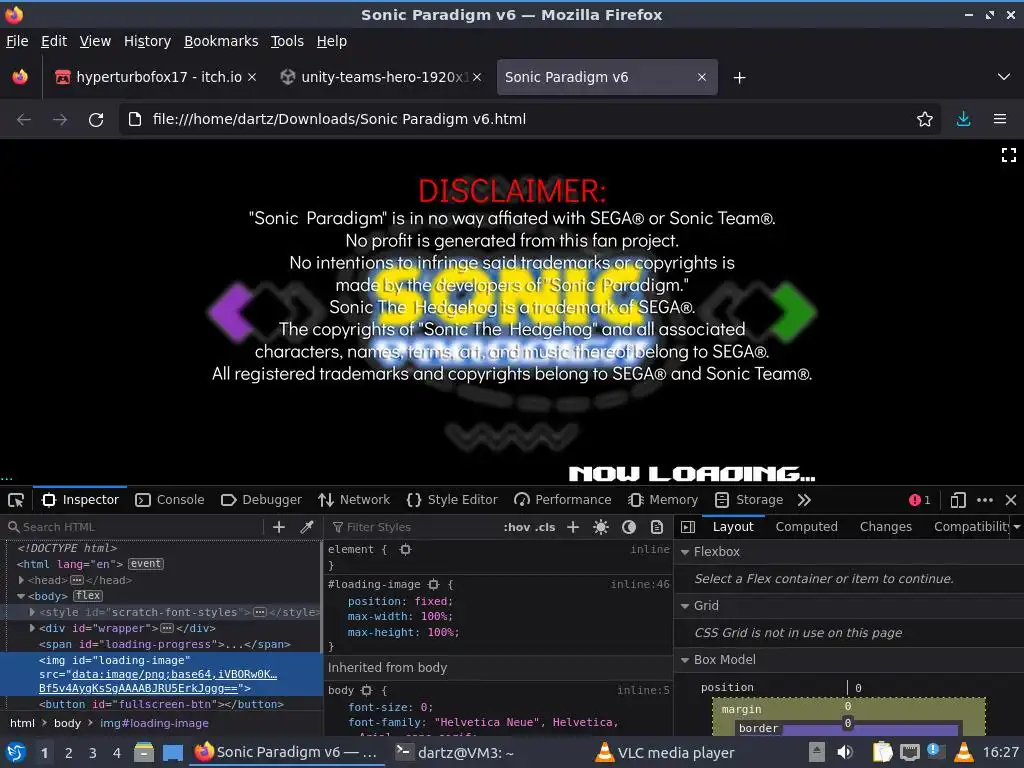Open the Debugger panel
The width and height of the screenshot is (1024, 768).
coord(261,500)
